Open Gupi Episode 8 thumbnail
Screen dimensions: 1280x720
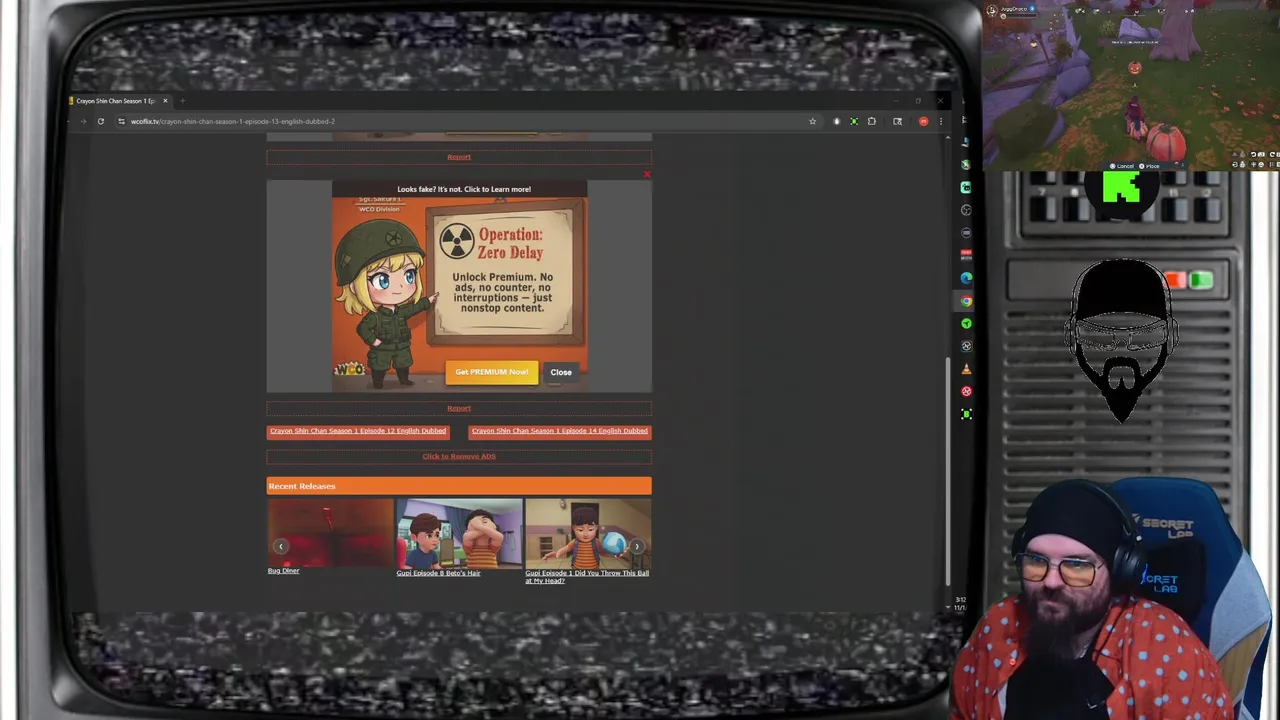(459, 532)
